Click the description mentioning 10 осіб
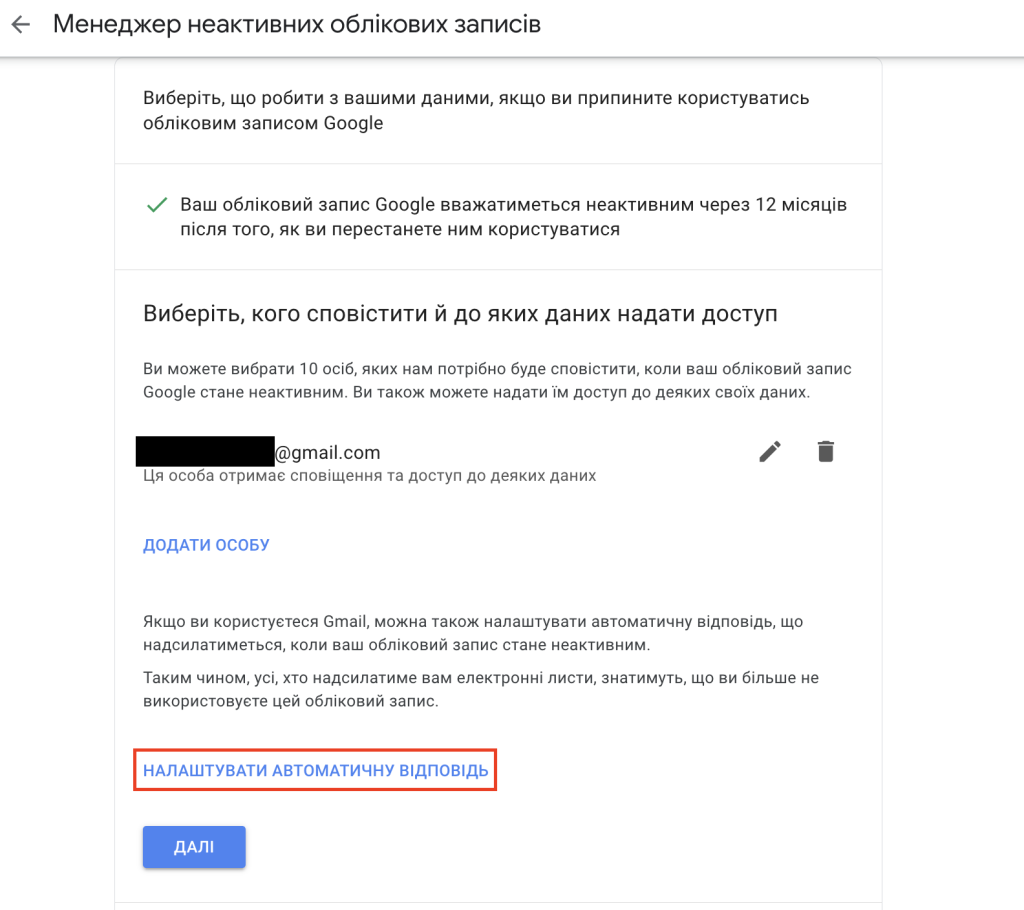Screen dimensions: 1024x910 497,380
